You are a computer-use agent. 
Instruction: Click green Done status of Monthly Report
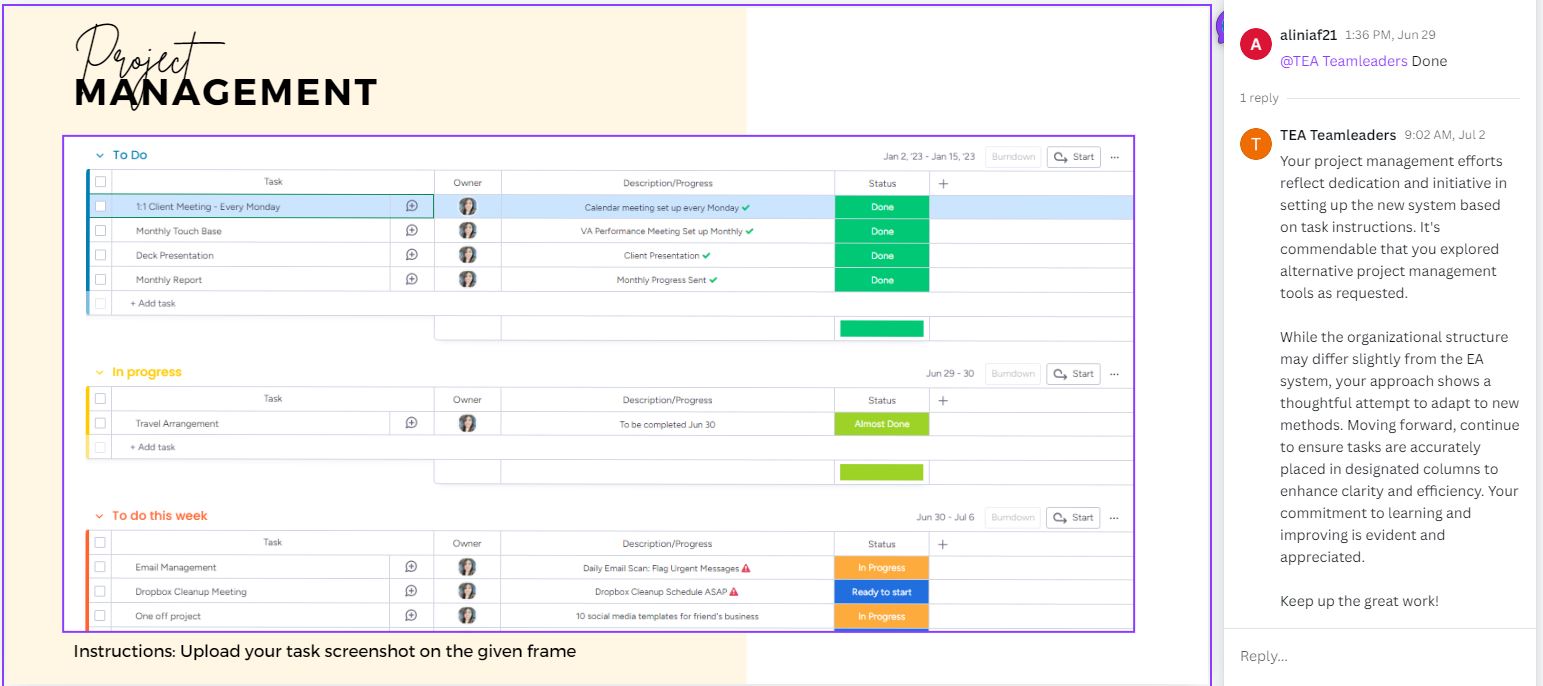pos(882,280)
